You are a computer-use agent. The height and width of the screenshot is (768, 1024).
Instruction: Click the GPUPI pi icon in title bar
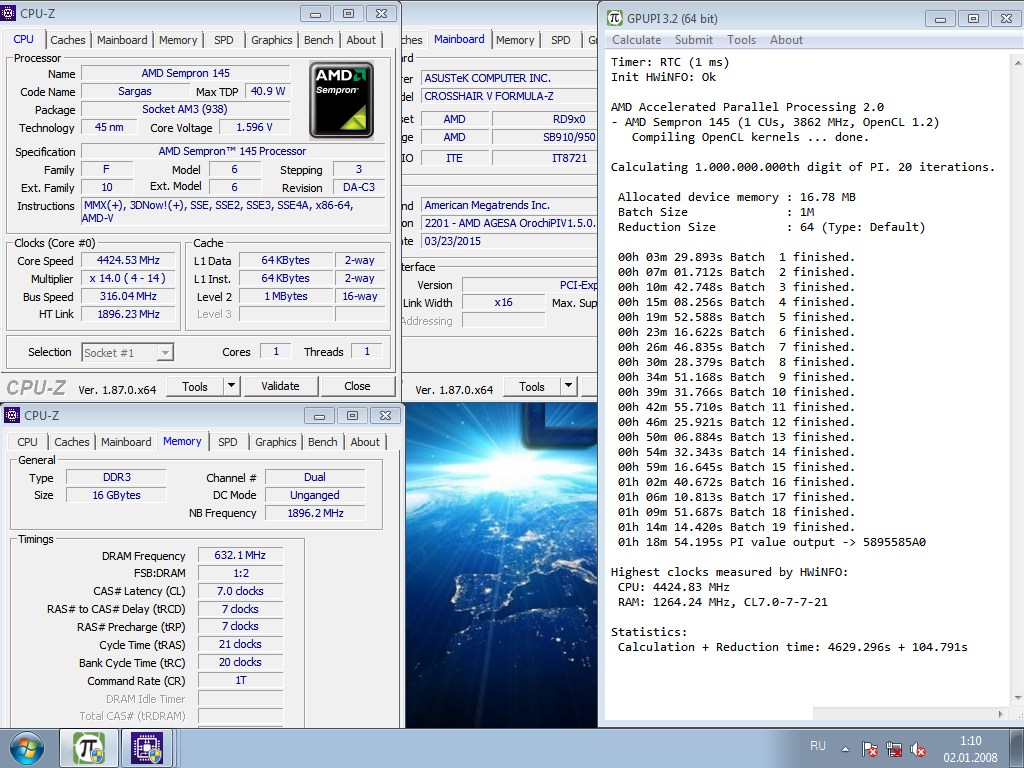615,18
